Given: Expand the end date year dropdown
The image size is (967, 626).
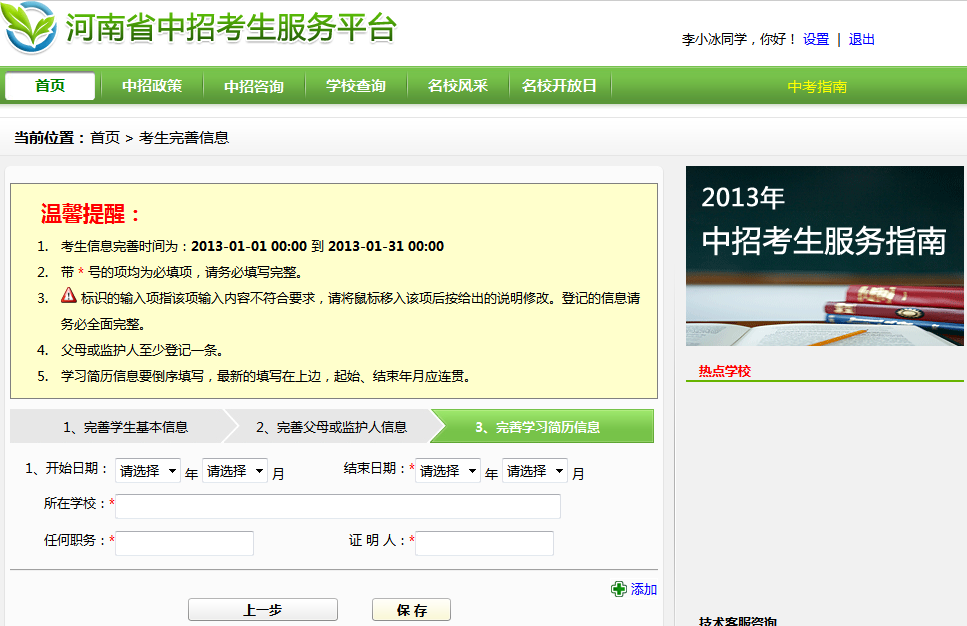Looking at the screenshot, I should tap(448, 471).
